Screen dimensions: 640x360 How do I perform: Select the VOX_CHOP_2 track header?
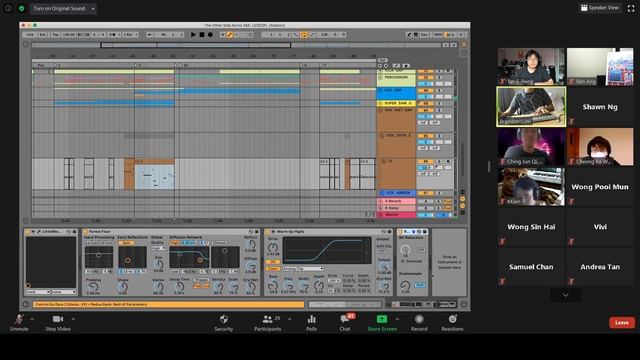click(x=396, y=145)
